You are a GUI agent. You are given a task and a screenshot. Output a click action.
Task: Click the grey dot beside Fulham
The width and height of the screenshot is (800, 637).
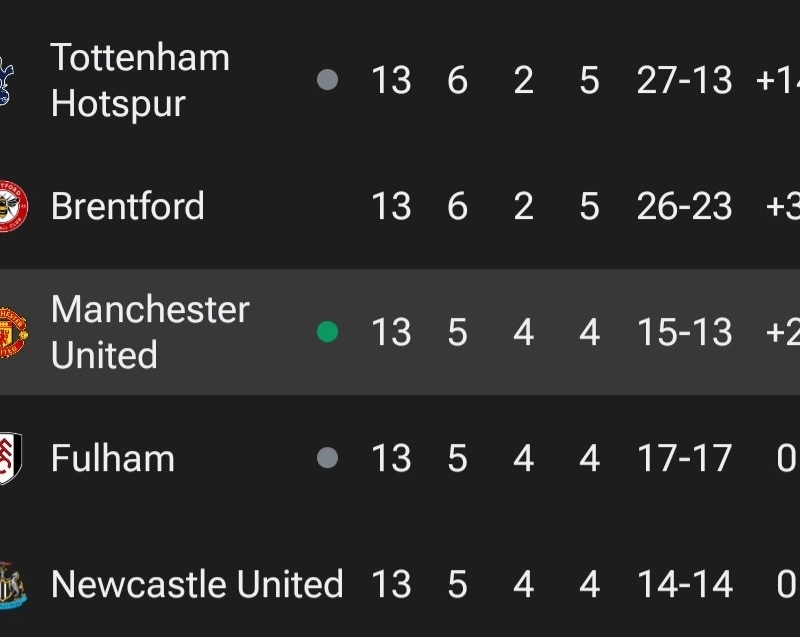[x=327, y=458]
